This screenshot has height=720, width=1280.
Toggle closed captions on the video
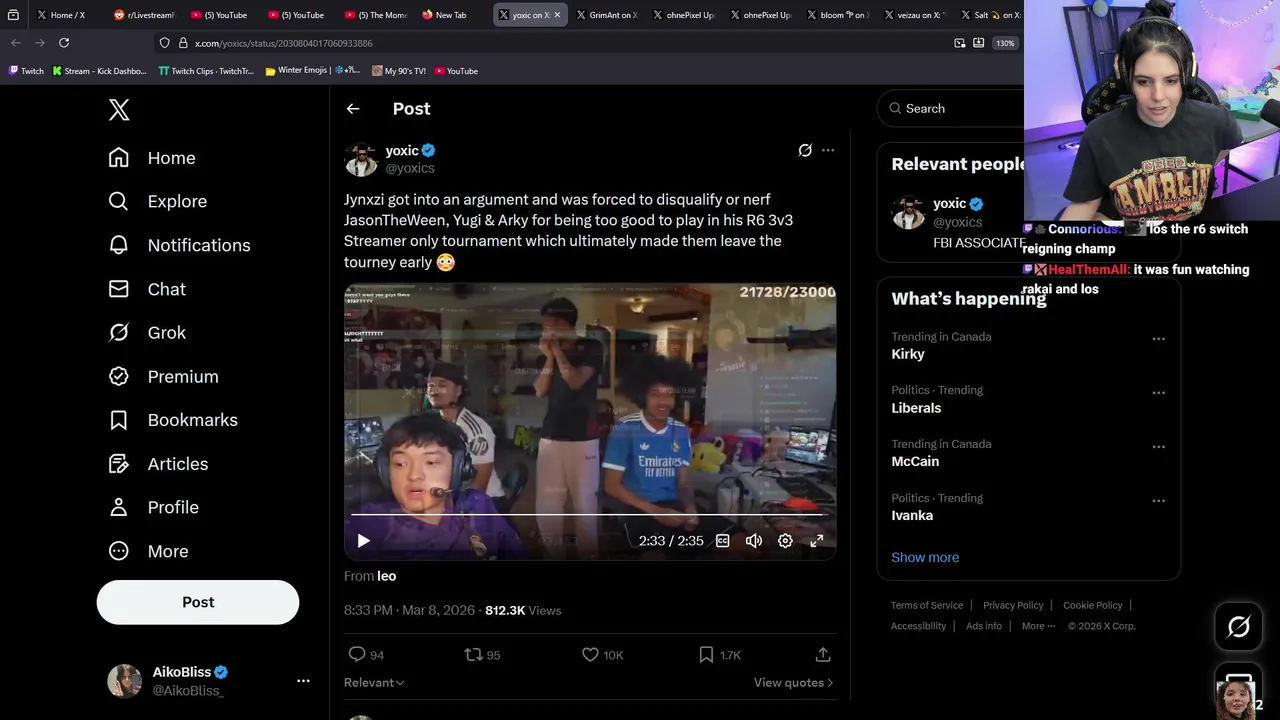pyautogui.click(x=722, y=541)
